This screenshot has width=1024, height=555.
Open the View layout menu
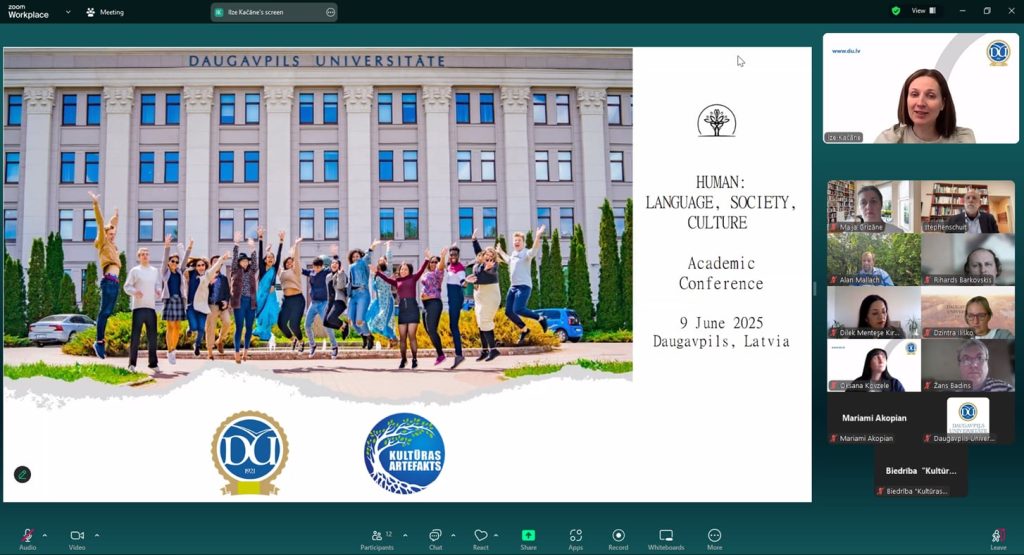pyautogui.click(x=923, y=10)
